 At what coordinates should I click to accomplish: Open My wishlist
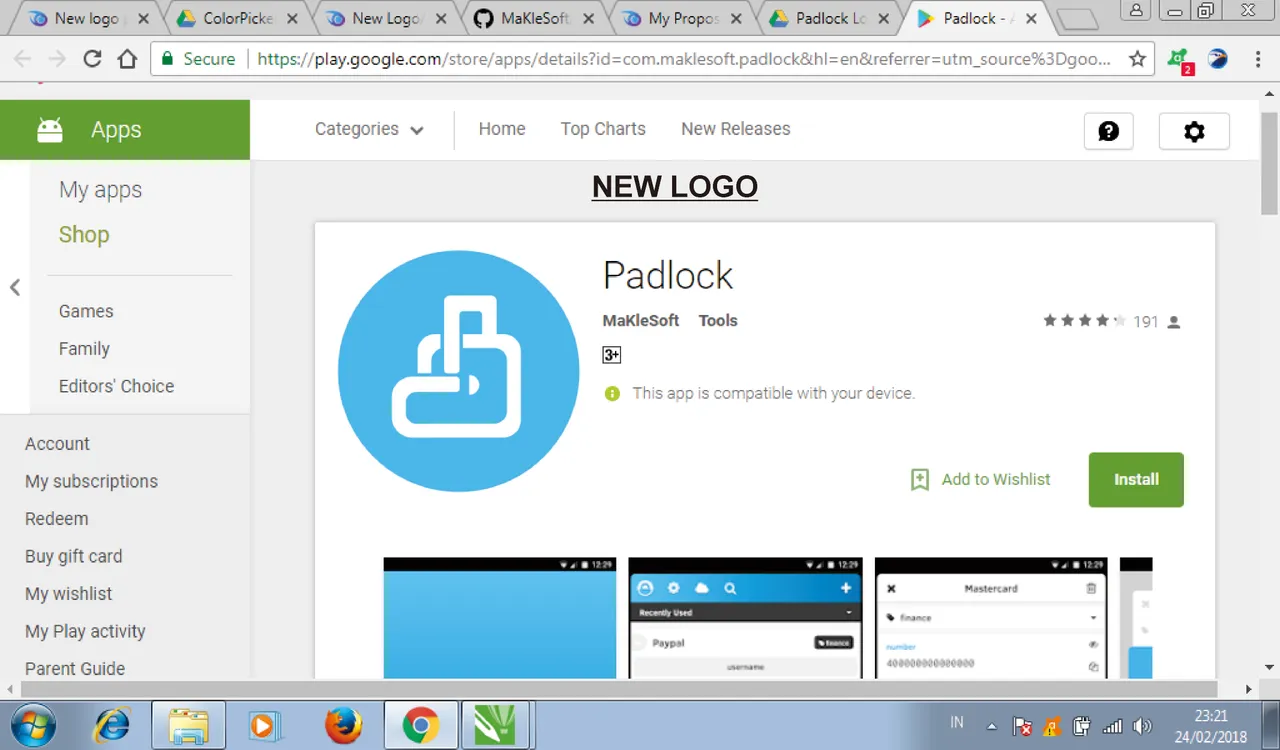click(x=69, y=594)
